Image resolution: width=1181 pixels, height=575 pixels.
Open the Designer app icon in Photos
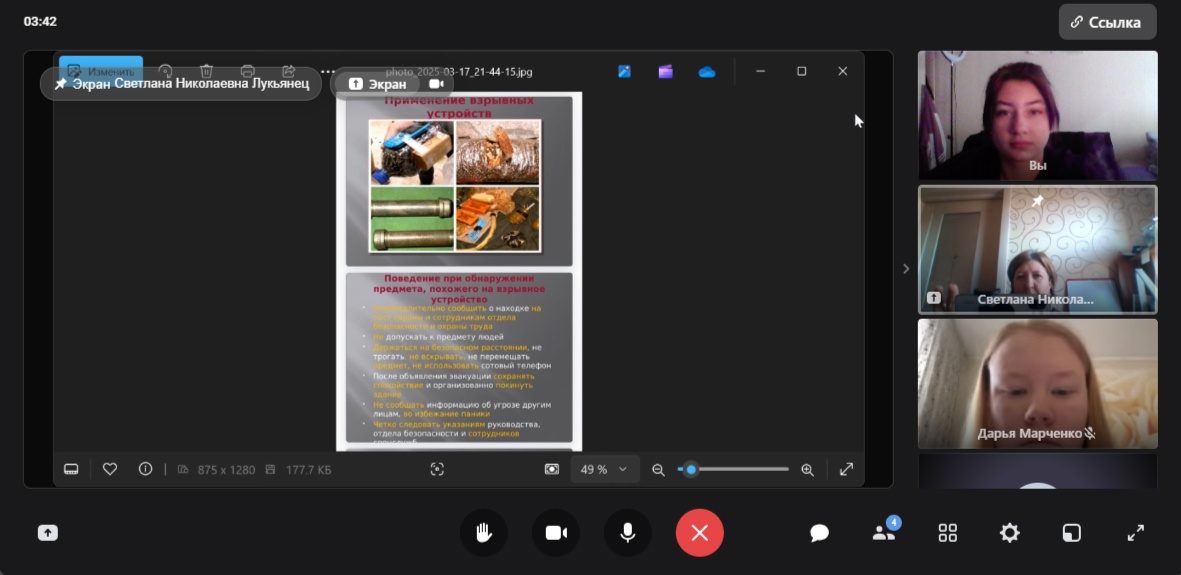point(624,72)
